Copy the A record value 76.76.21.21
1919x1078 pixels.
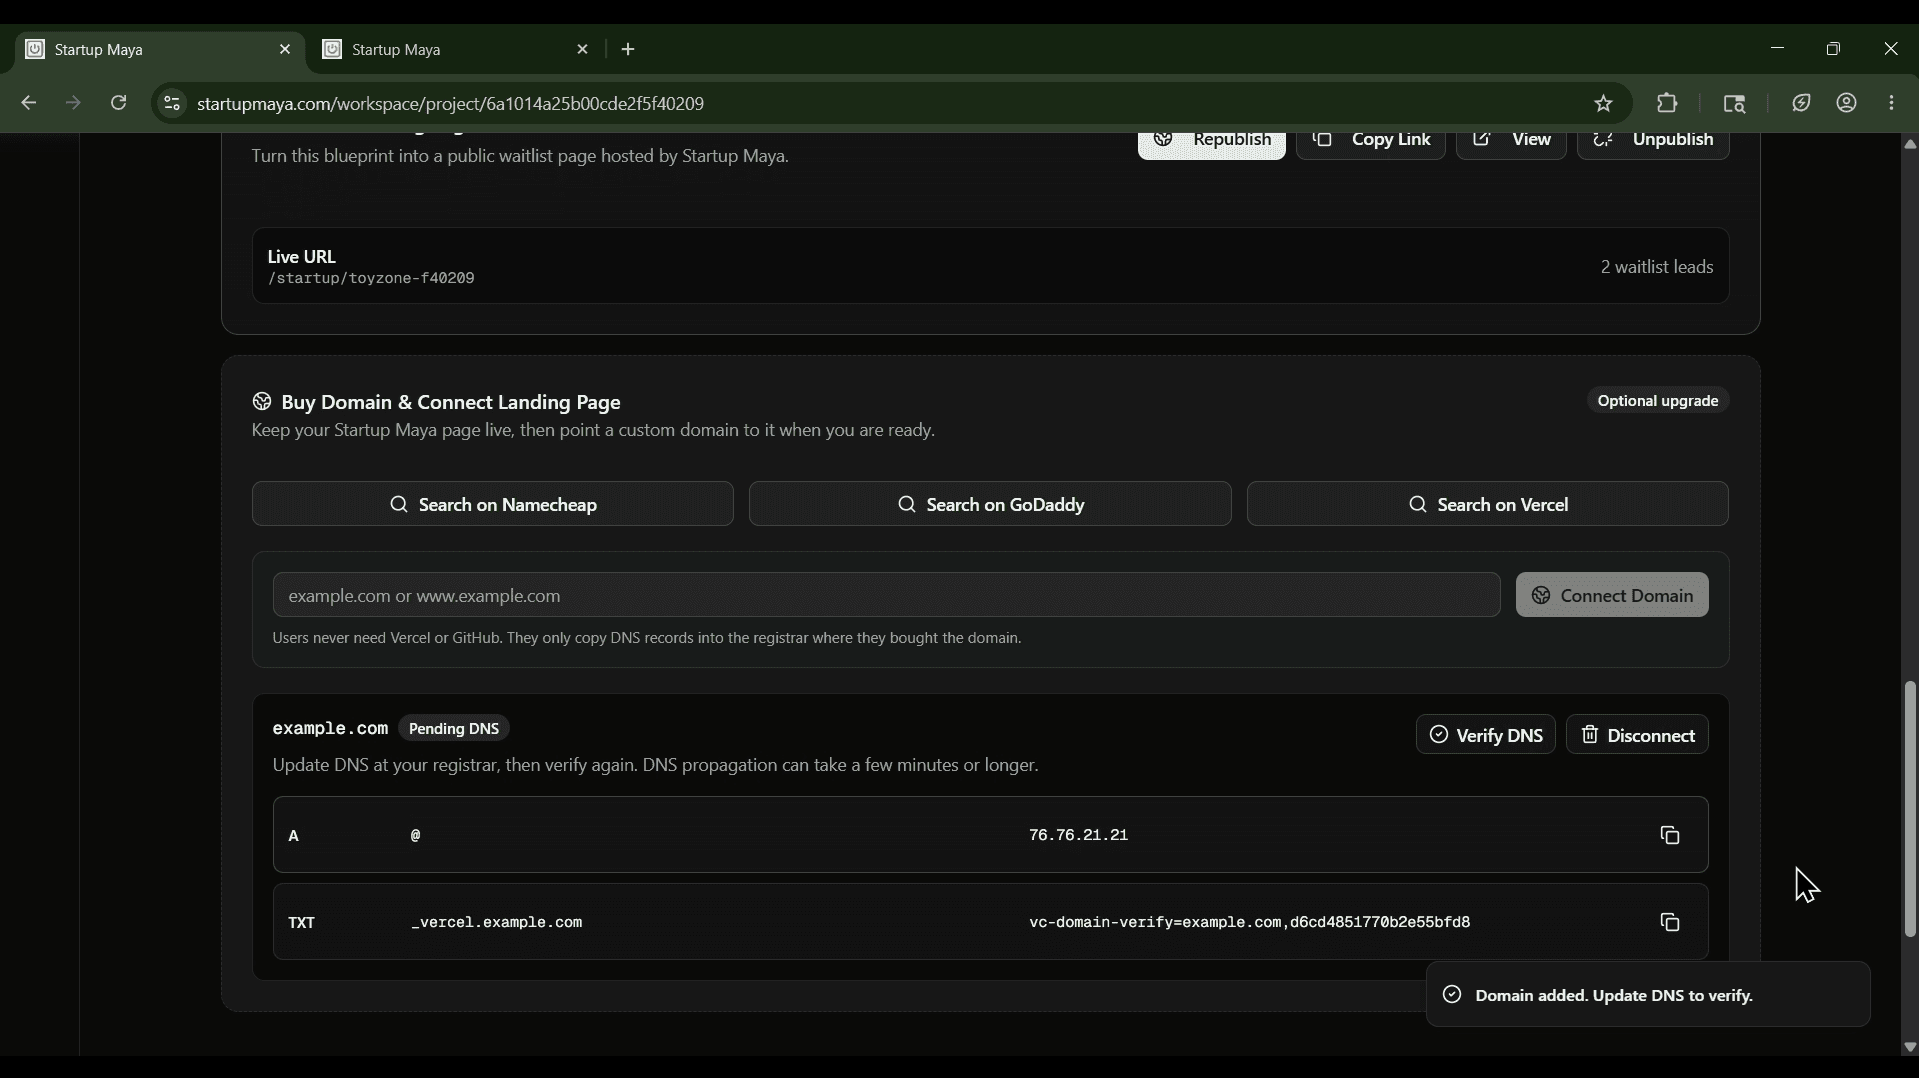pyautogui.click(x=1669, y=835)
